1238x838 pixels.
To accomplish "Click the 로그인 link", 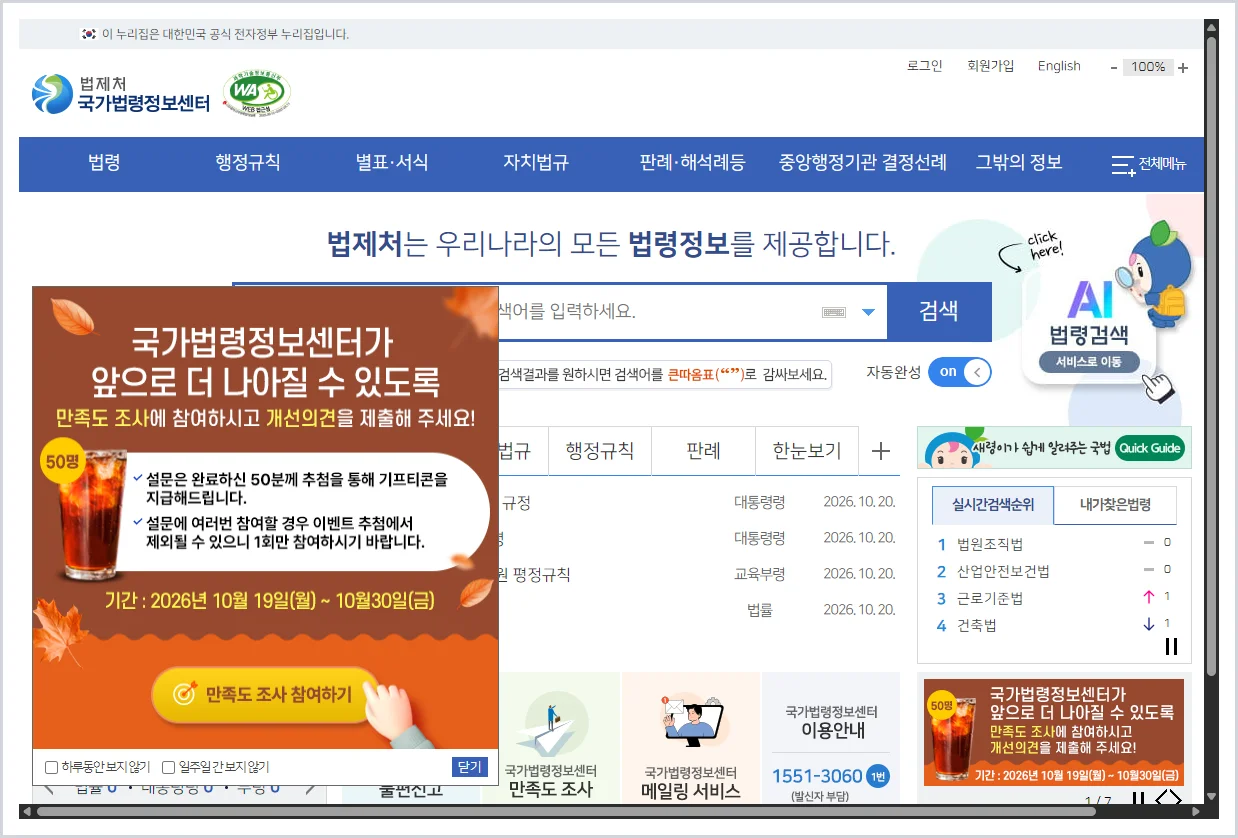I will click(x=925, y=66).
